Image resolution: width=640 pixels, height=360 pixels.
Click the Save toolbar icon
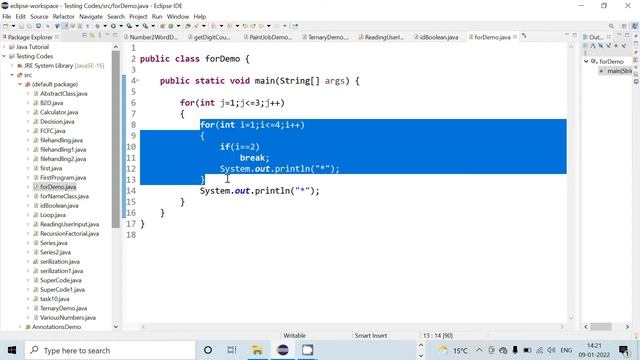tap(21, 26)
